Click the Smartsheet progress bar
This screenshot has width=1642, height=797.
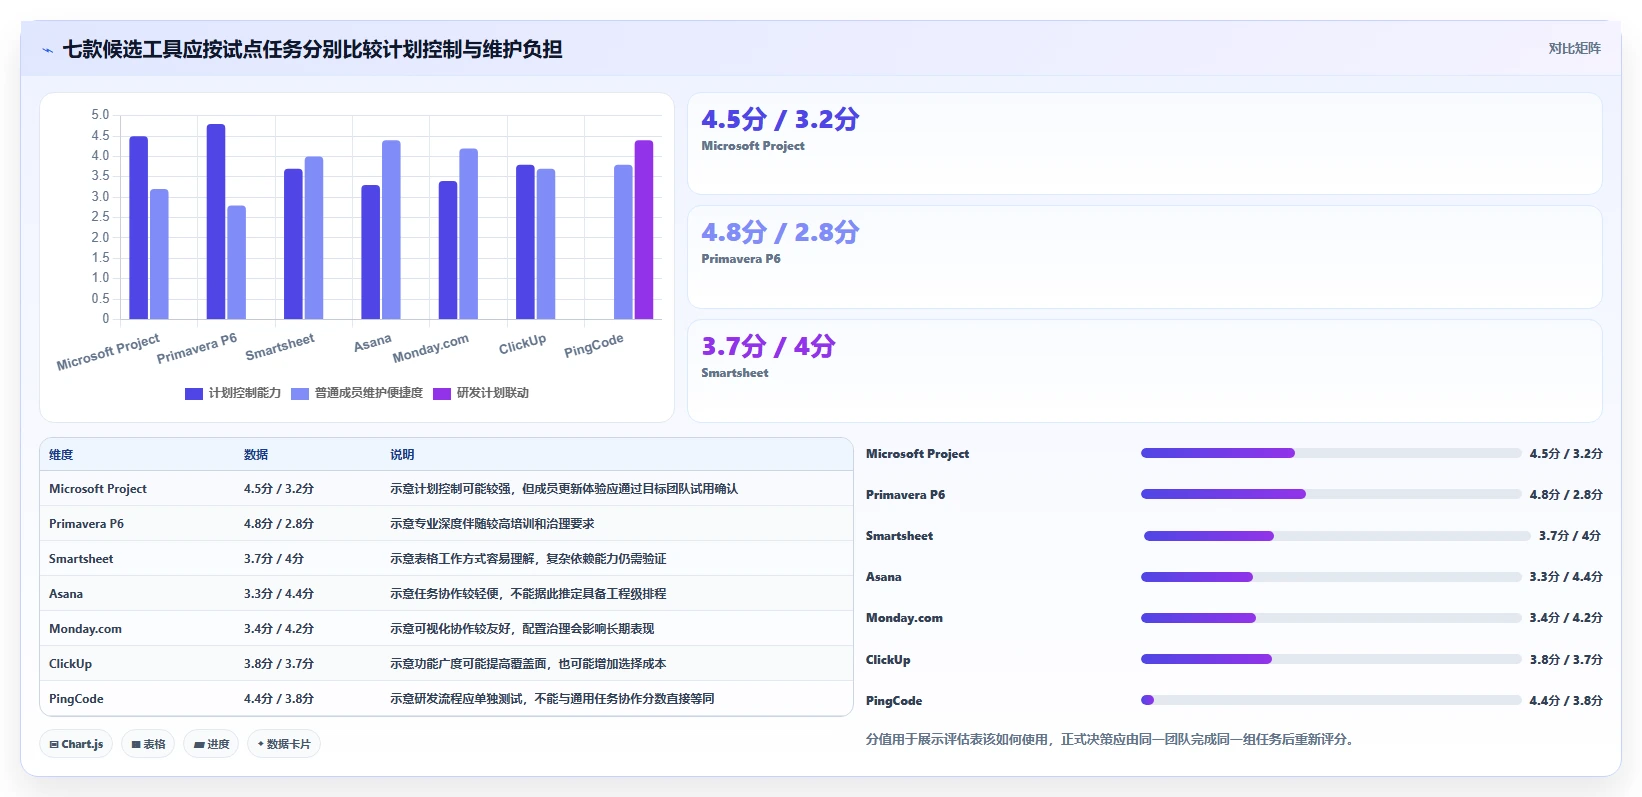[1337, 536]
